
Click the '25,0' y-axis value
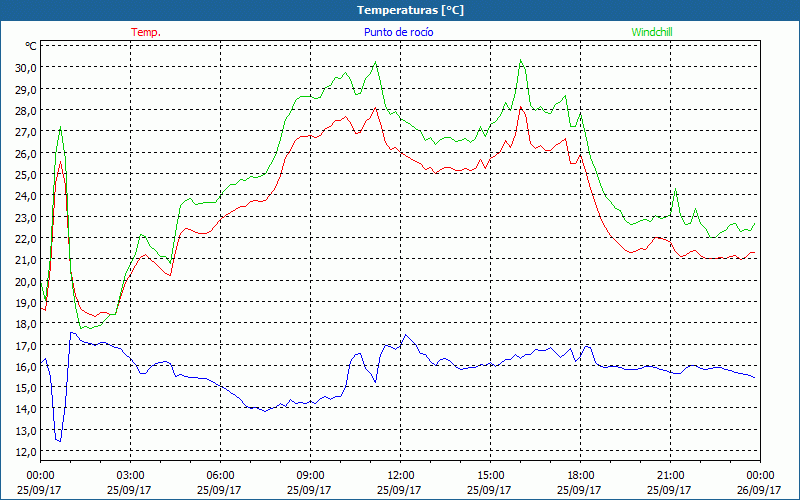(27, 174)
